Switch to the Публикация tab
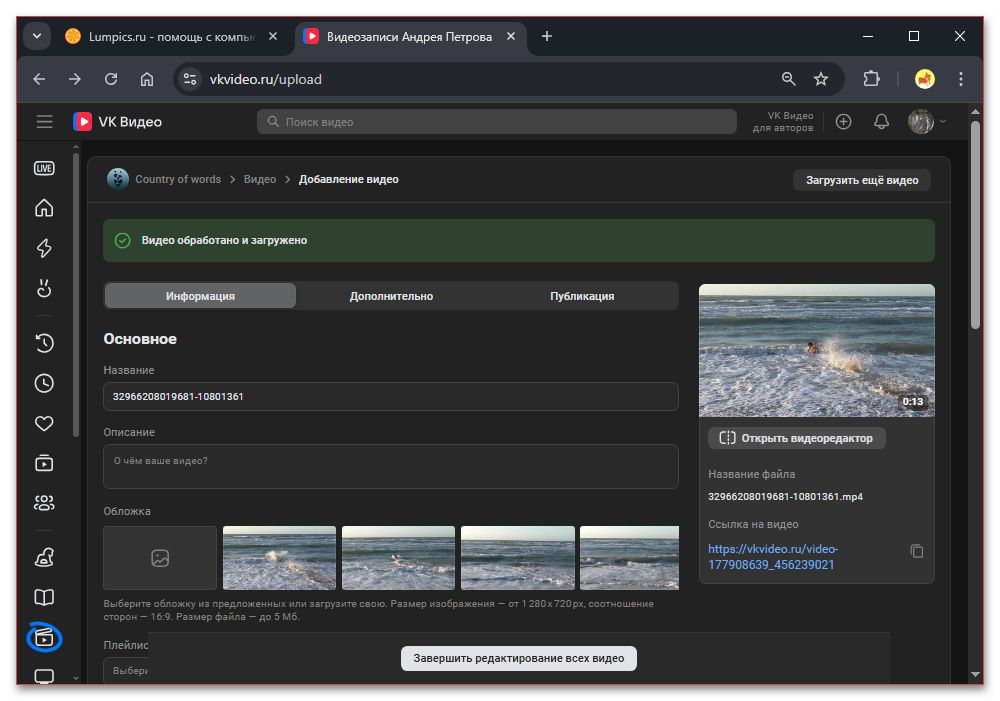 (582, 296)
